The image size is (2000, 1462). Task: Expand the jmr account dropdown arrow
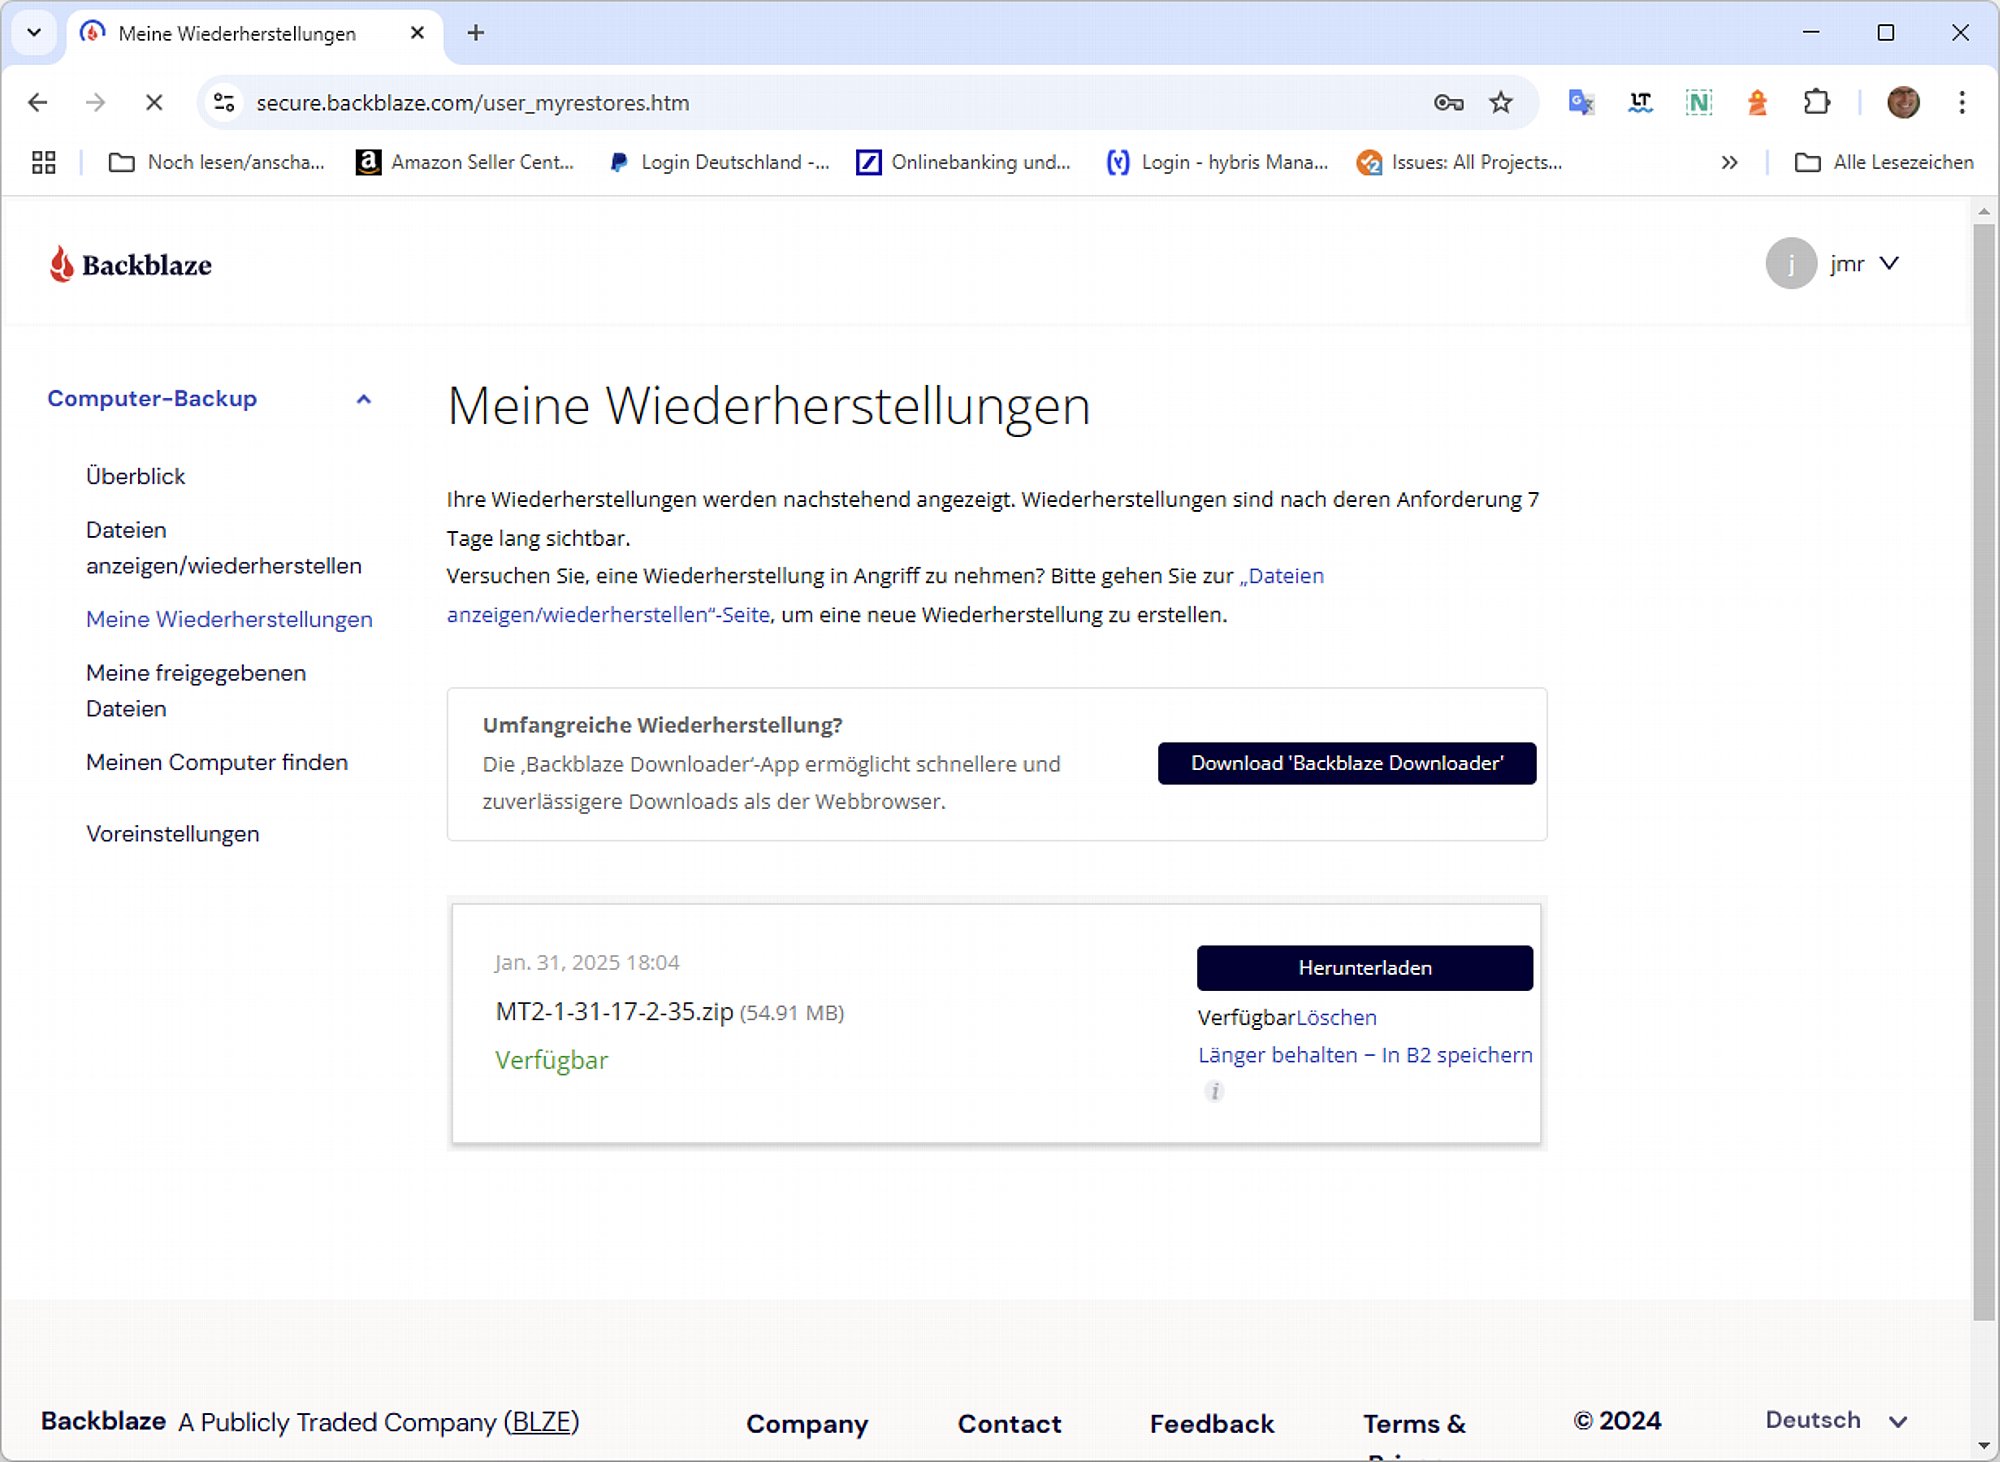(x=1889, y=264)
